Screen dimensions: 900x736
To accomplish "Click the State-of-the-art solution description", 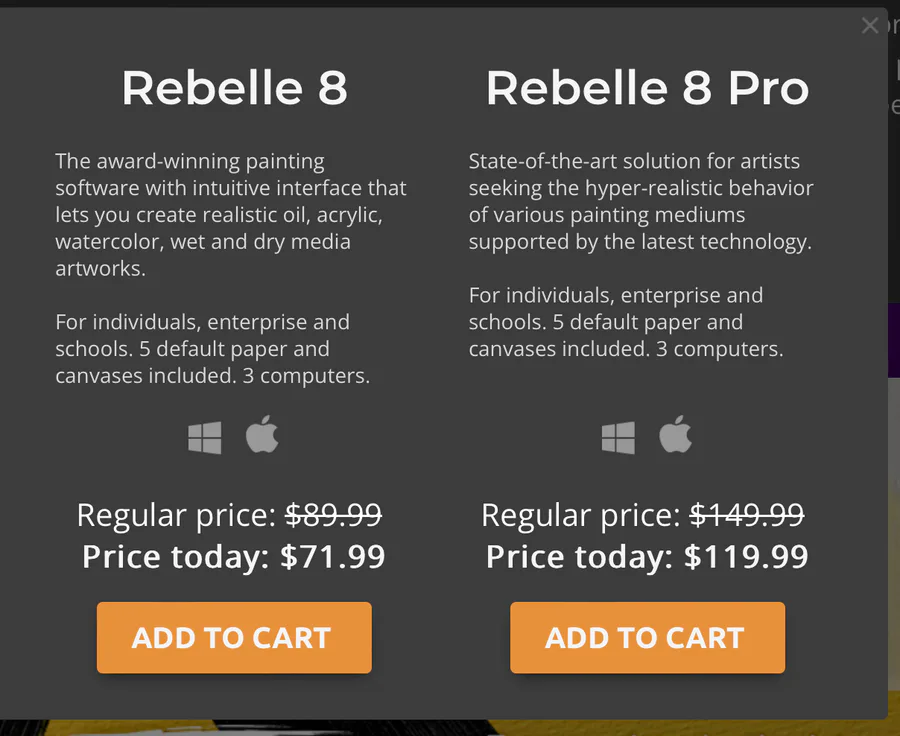I will 641,201.
